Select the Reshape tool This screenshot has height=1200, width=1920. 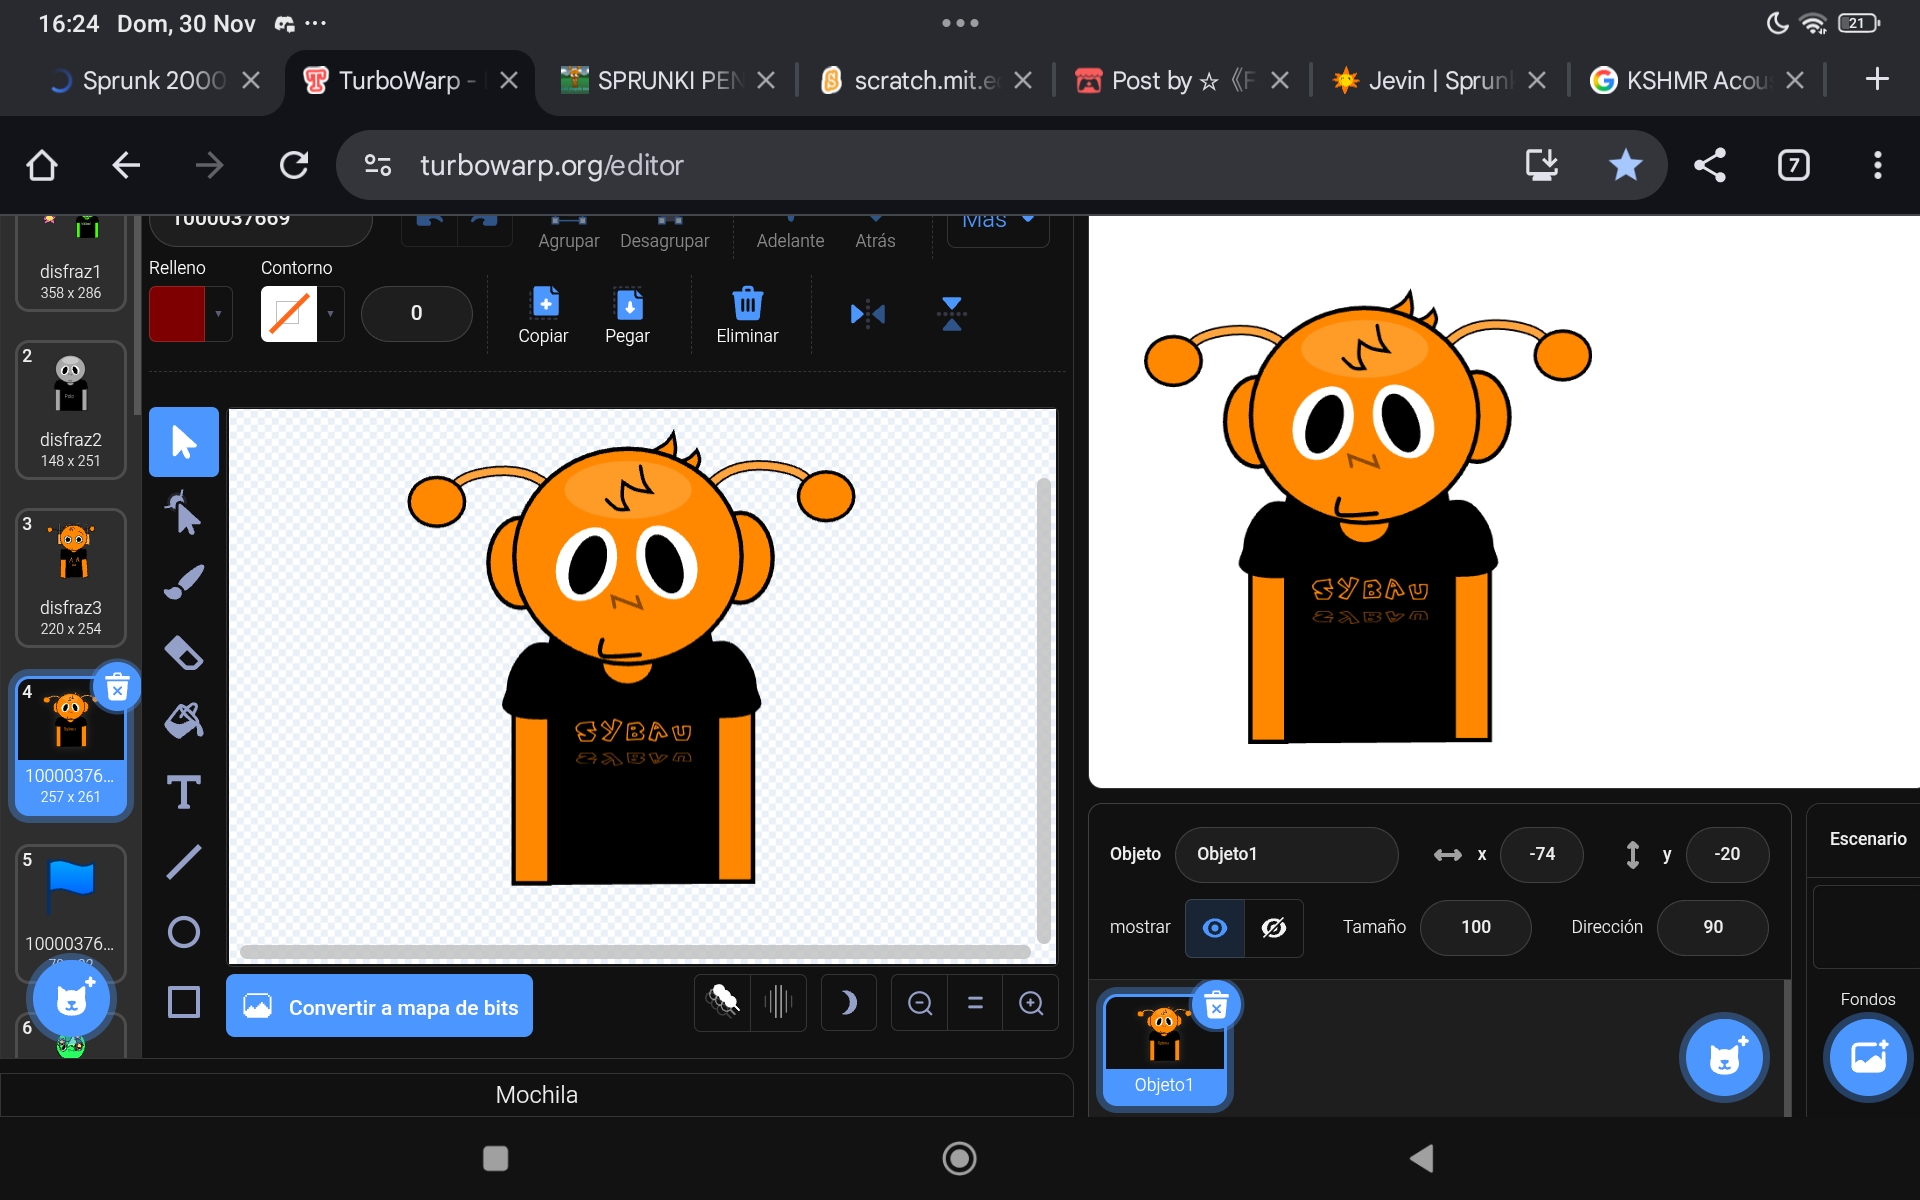(x=183, y=514)
